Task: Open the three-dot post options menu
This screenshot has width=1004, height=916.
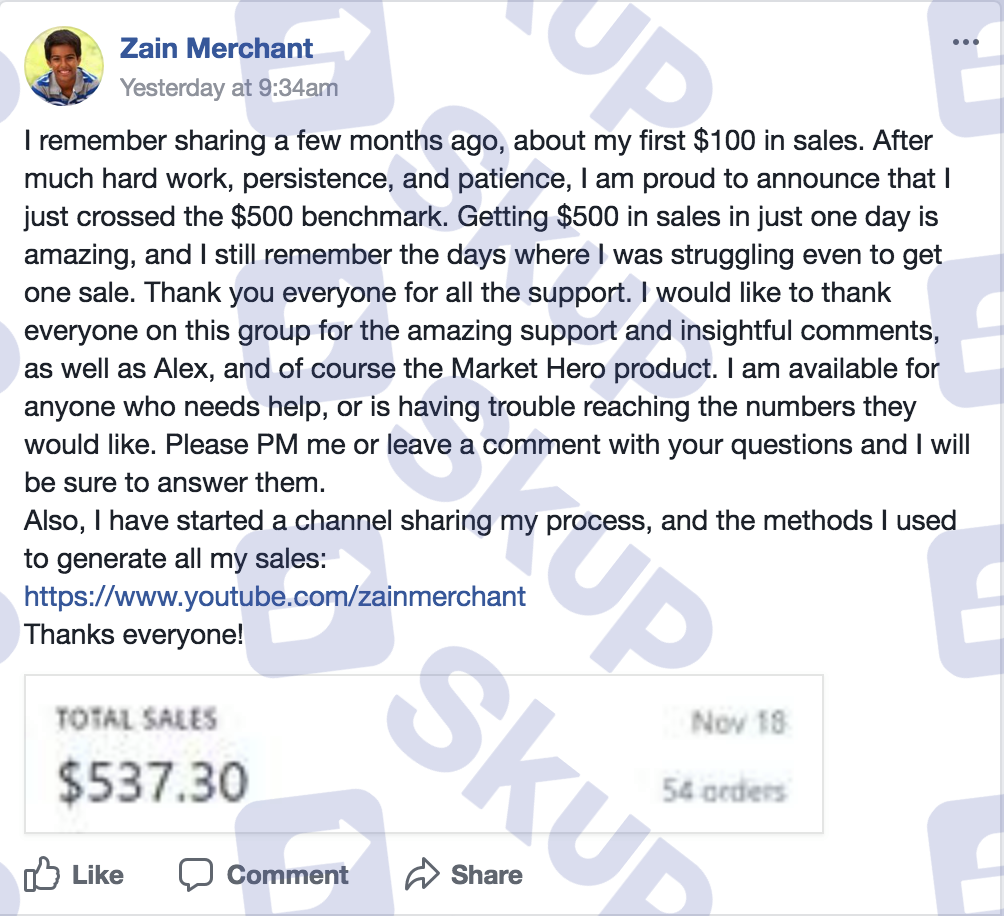Action: click(966, 42)
